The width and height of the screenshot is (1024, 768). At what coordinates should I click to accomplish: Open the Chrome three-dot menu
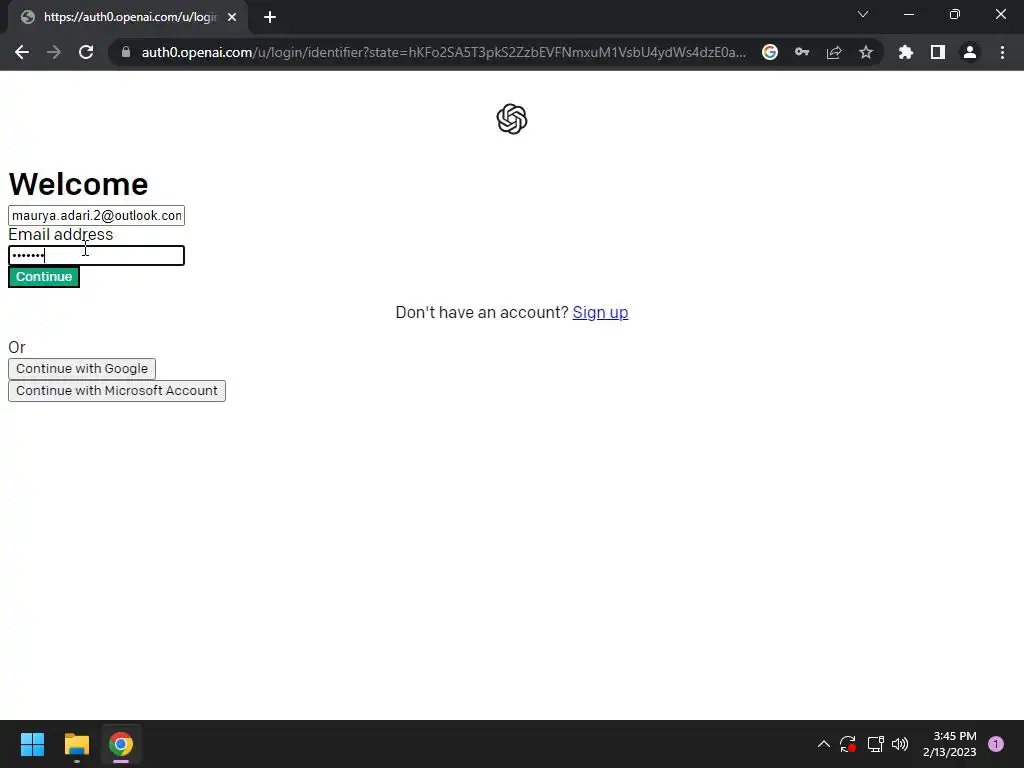click(x=1002, y=52)
